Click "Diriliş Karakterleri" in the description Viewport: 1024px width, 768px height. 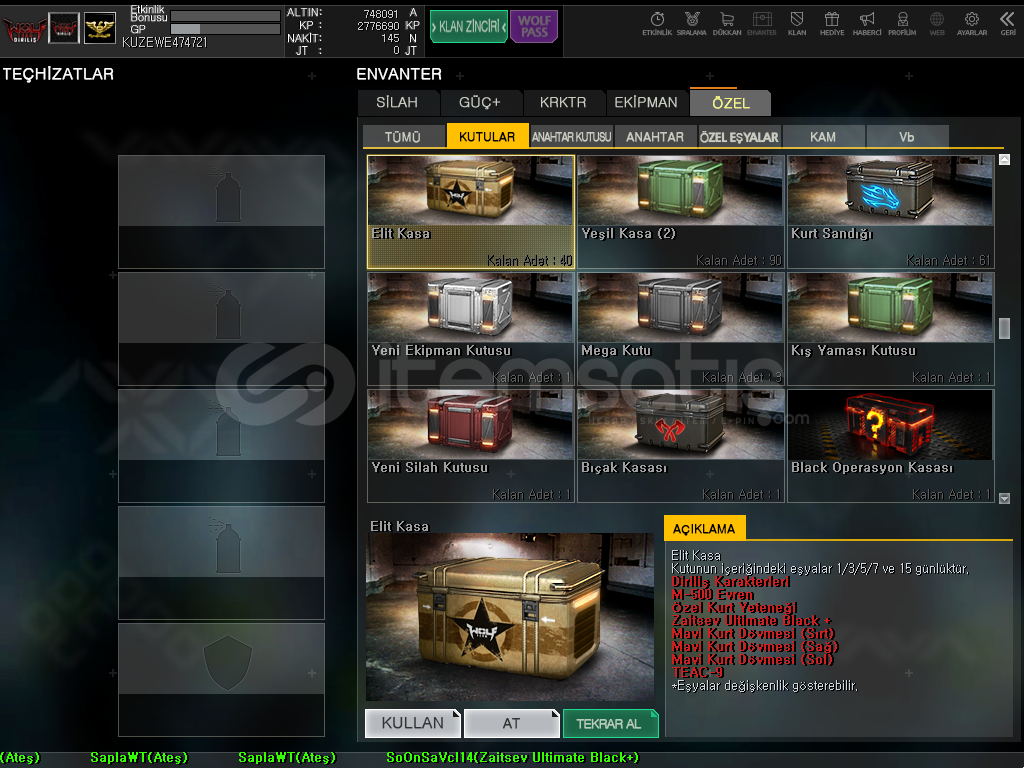tap(730, 581)
